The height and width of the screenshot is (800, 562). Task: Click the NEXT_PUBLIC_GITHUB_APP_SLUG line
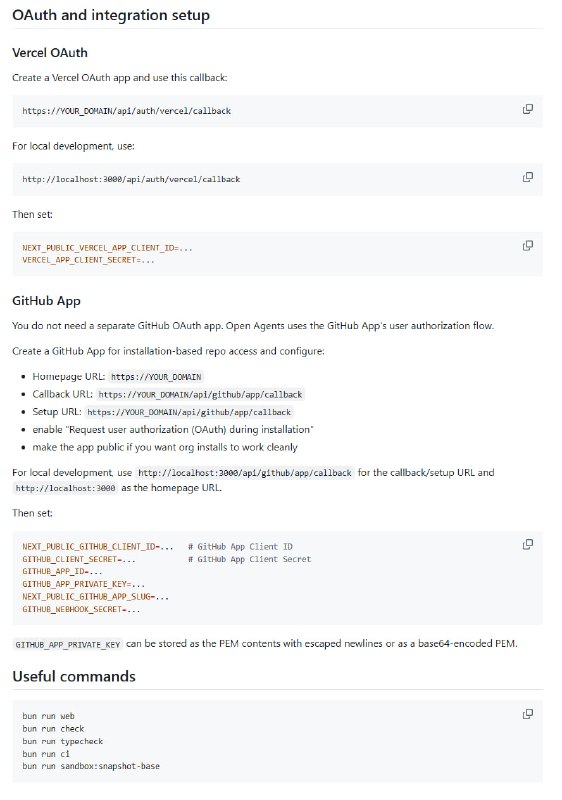pos(95,596)
